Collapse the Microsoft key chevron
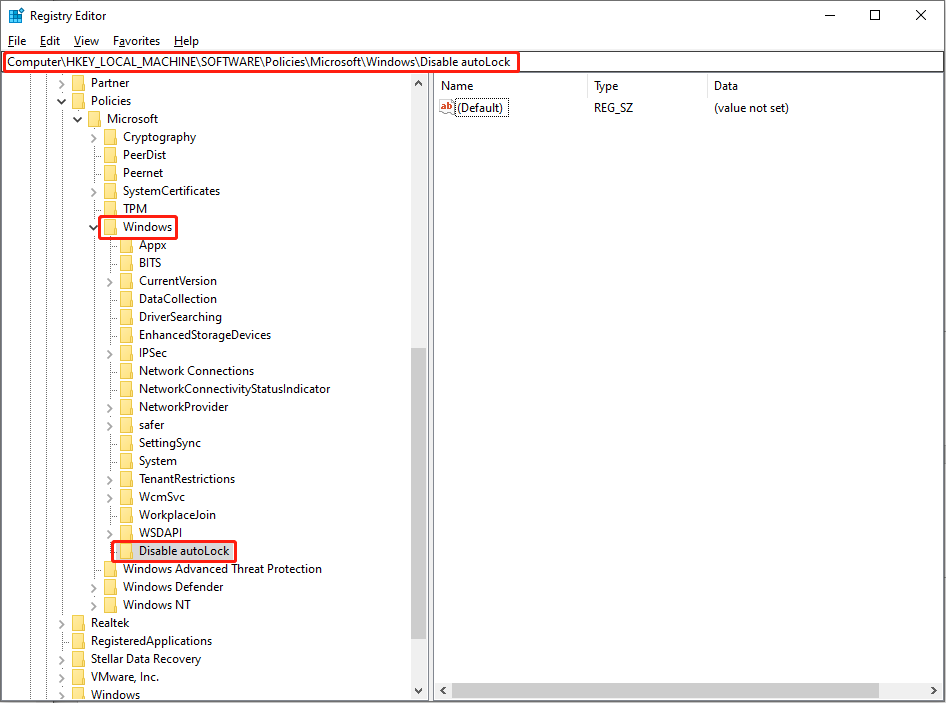The width and height of the screenshot is (946, 703). tap(78, 118)
